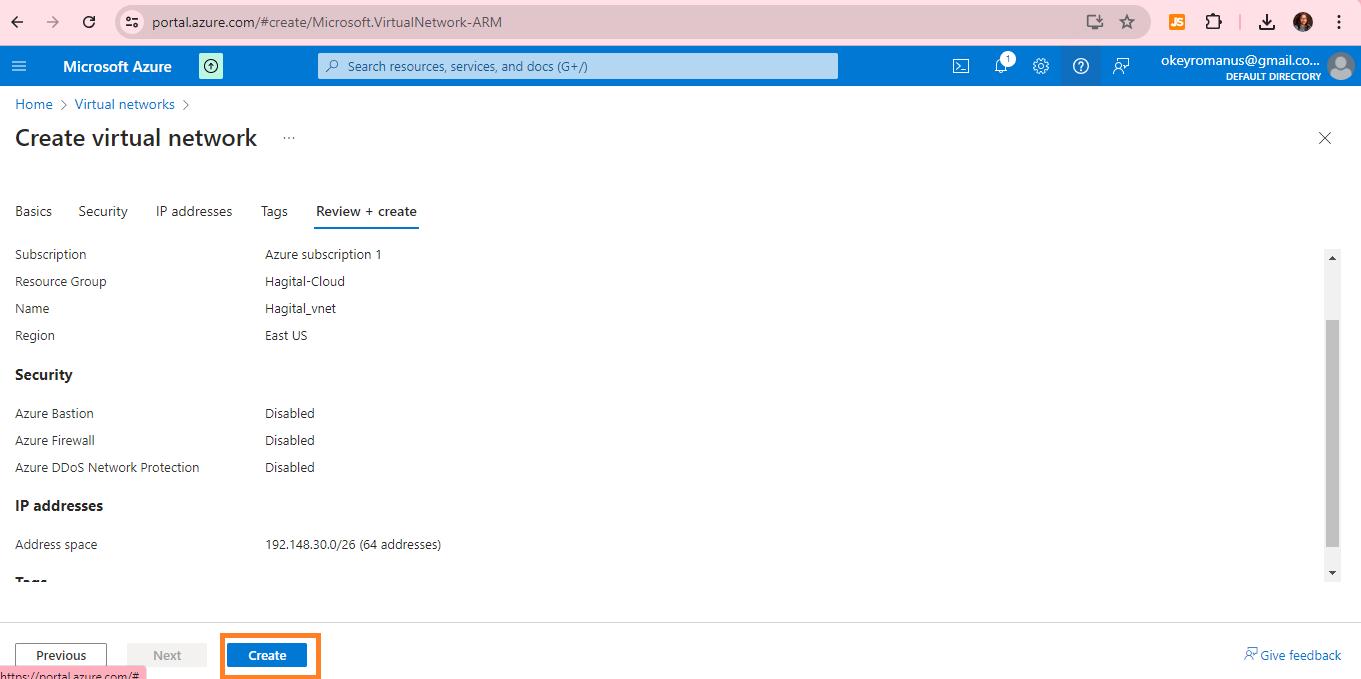Click the Azure Firewall label

[55, 440]
